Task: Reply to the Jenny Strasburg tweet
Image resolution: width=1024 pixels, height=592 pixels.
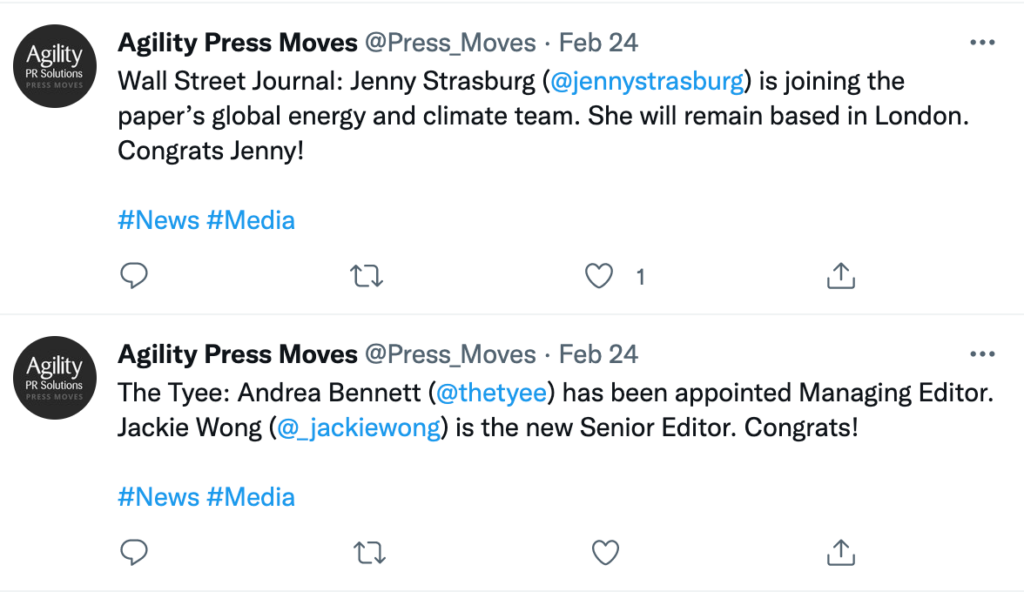Action: click(x=134, y=275)
